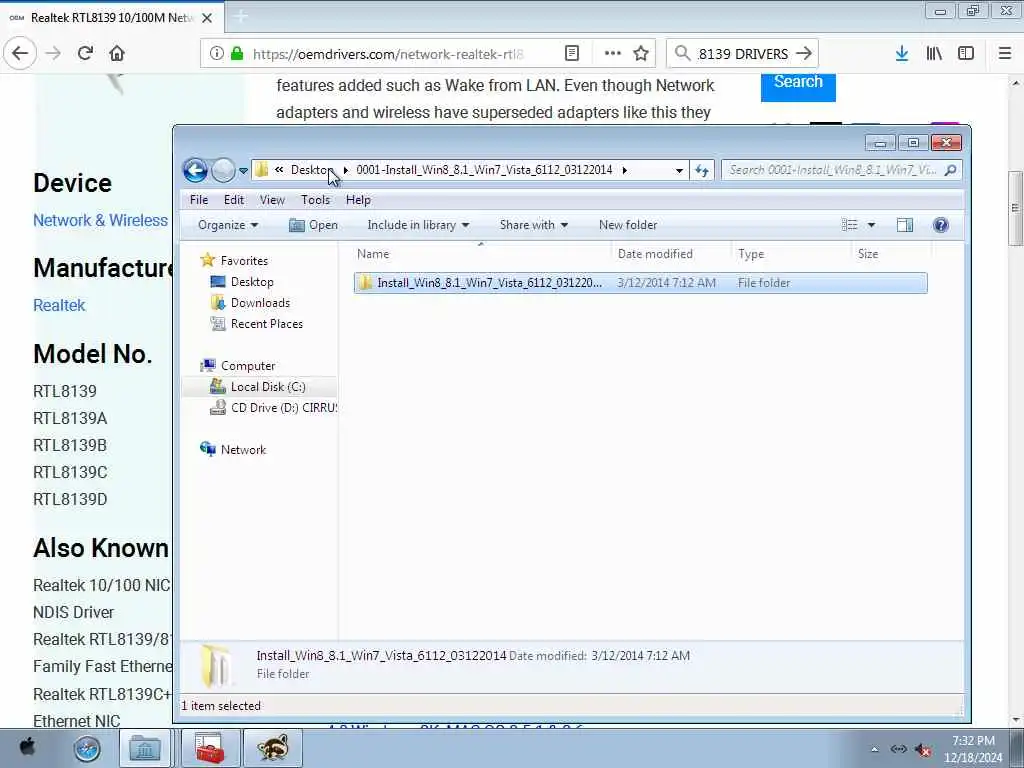Show the Explorer preview pane
This screenshot has width=1024, height=768.
click(x=904, y=225)
